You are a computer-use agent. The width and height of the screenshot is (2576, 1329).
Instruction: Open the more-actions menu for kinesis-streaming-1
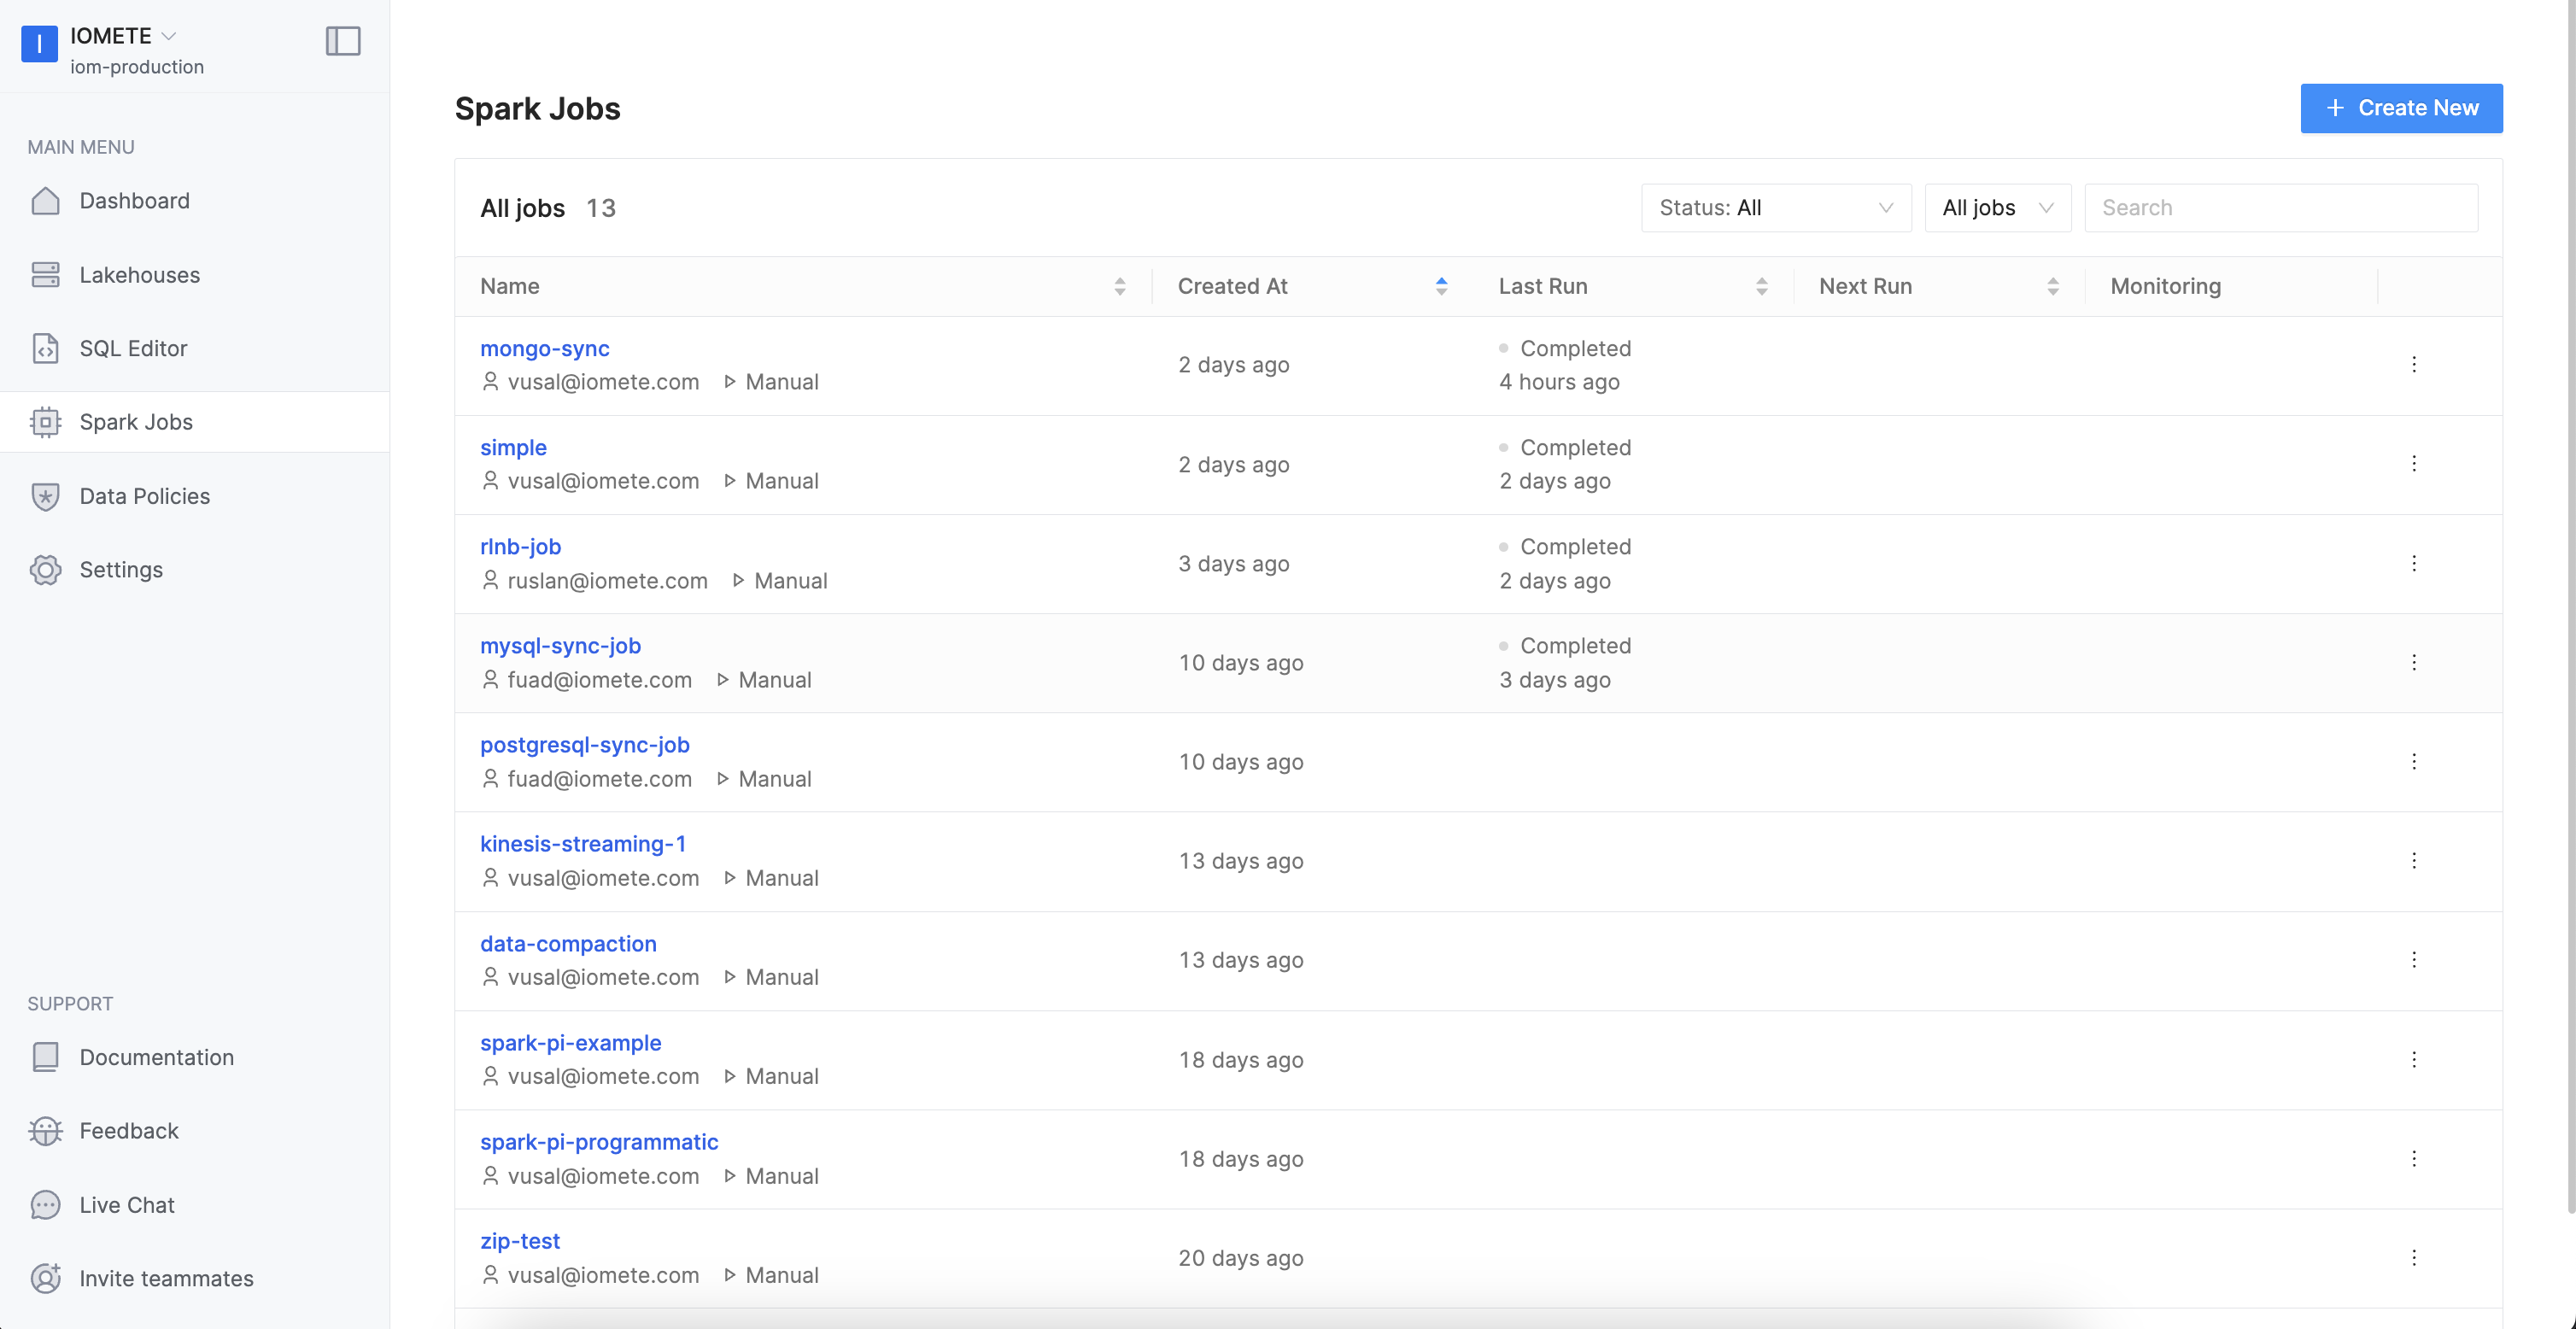point(2413,861)
